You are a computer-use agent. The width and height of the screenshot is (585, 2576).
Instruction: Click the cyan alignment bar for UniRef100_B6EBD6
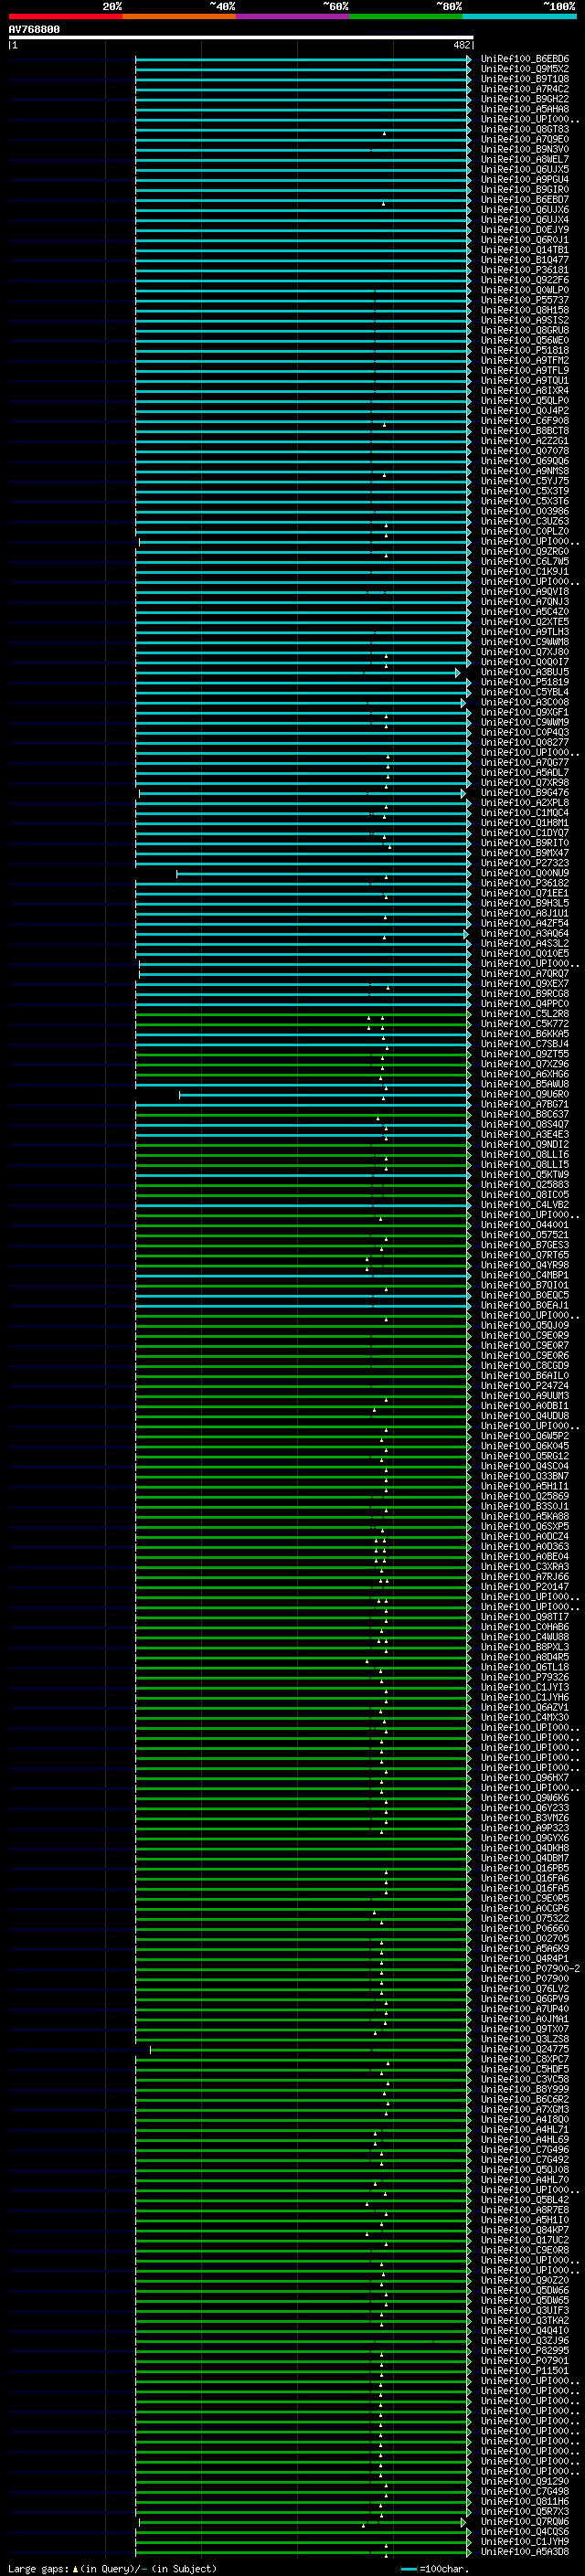point(302,59)
